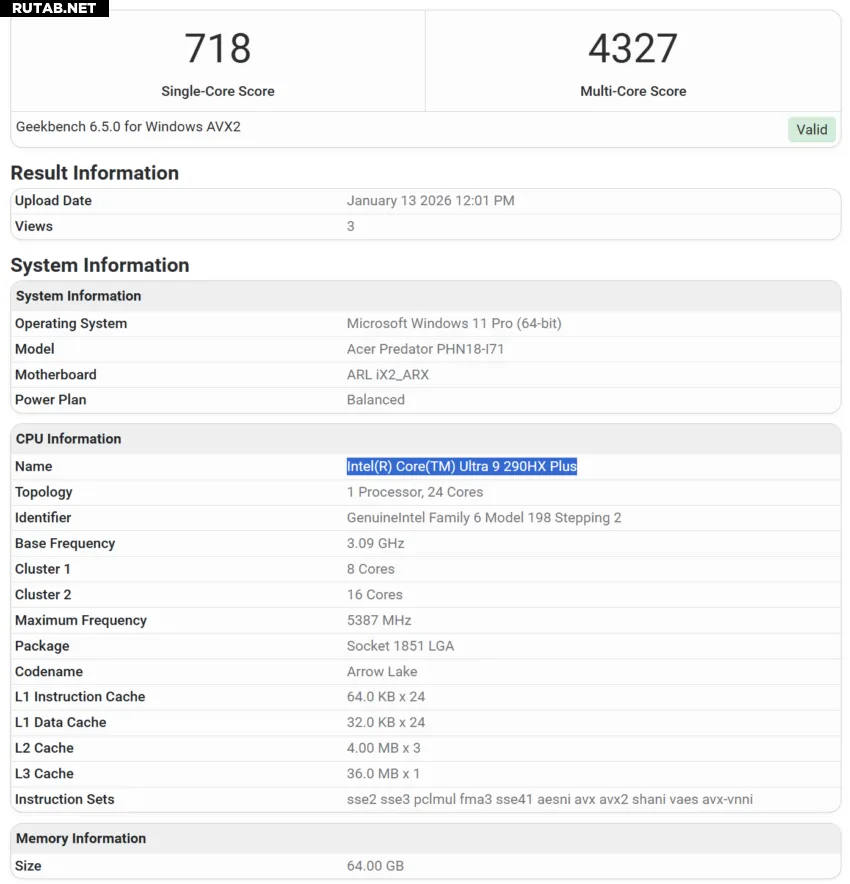The image size is (850, 884).
Task: Select the 4327 multi-core score number
Action: pyautogui.click(x=632, y=48)
